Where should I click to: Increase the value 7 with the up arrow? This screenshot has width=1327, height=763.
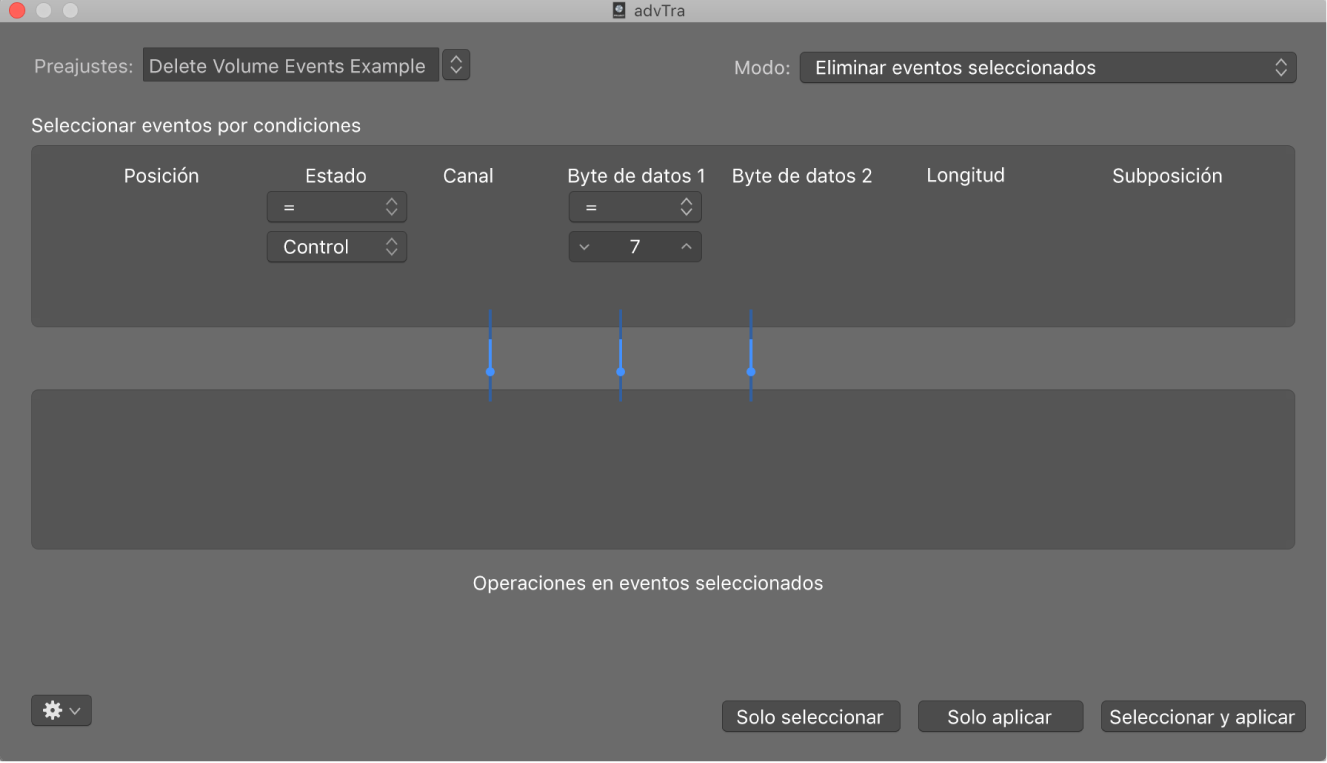686,246
